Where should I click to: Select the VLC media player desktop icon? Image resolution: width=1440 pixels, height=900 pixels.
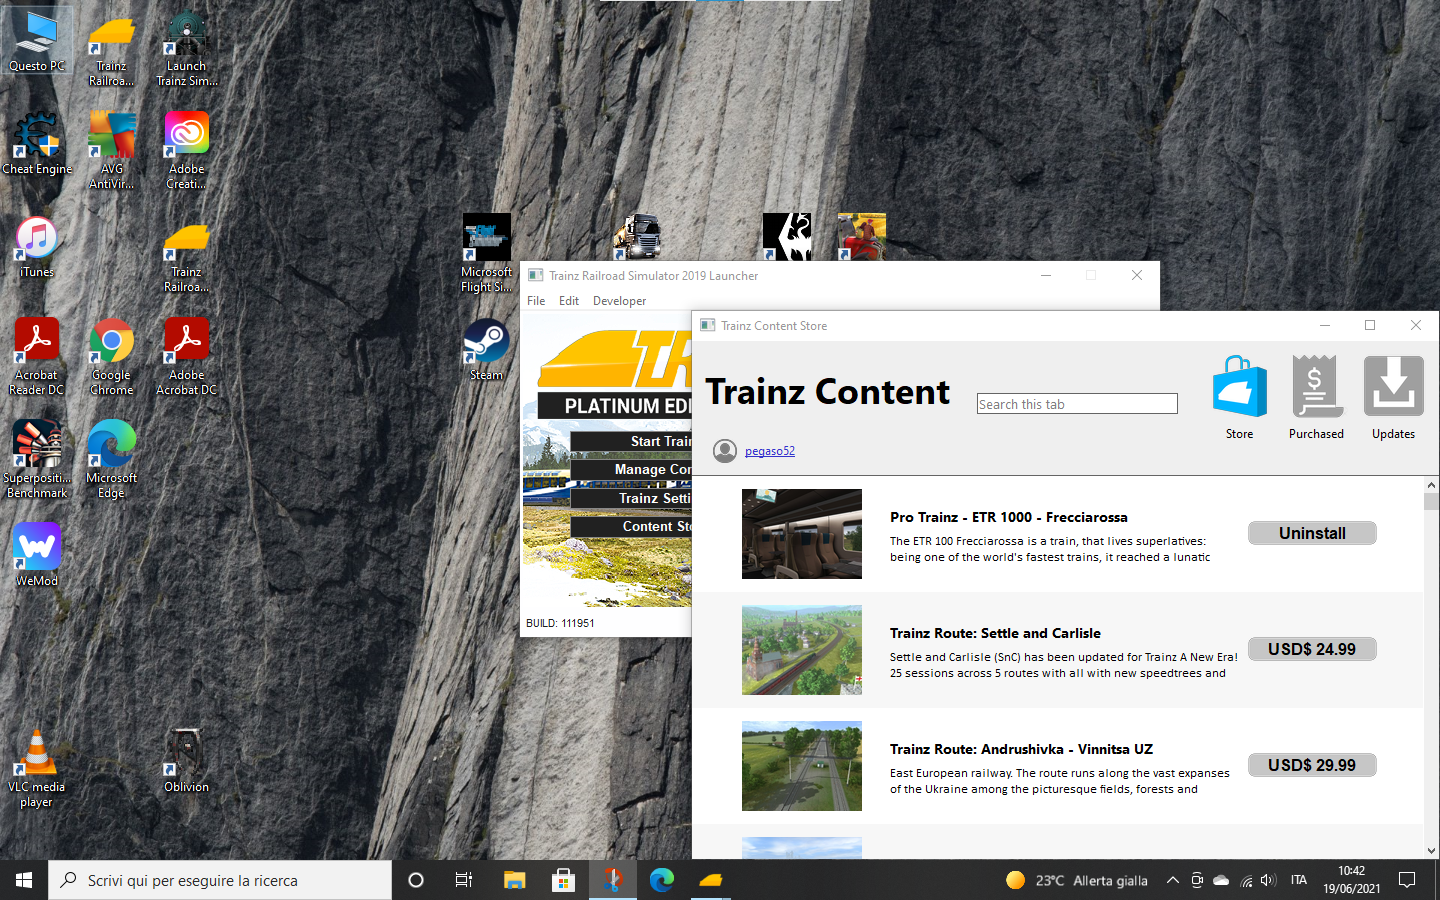pyautogui.click(x=37, y=769)
